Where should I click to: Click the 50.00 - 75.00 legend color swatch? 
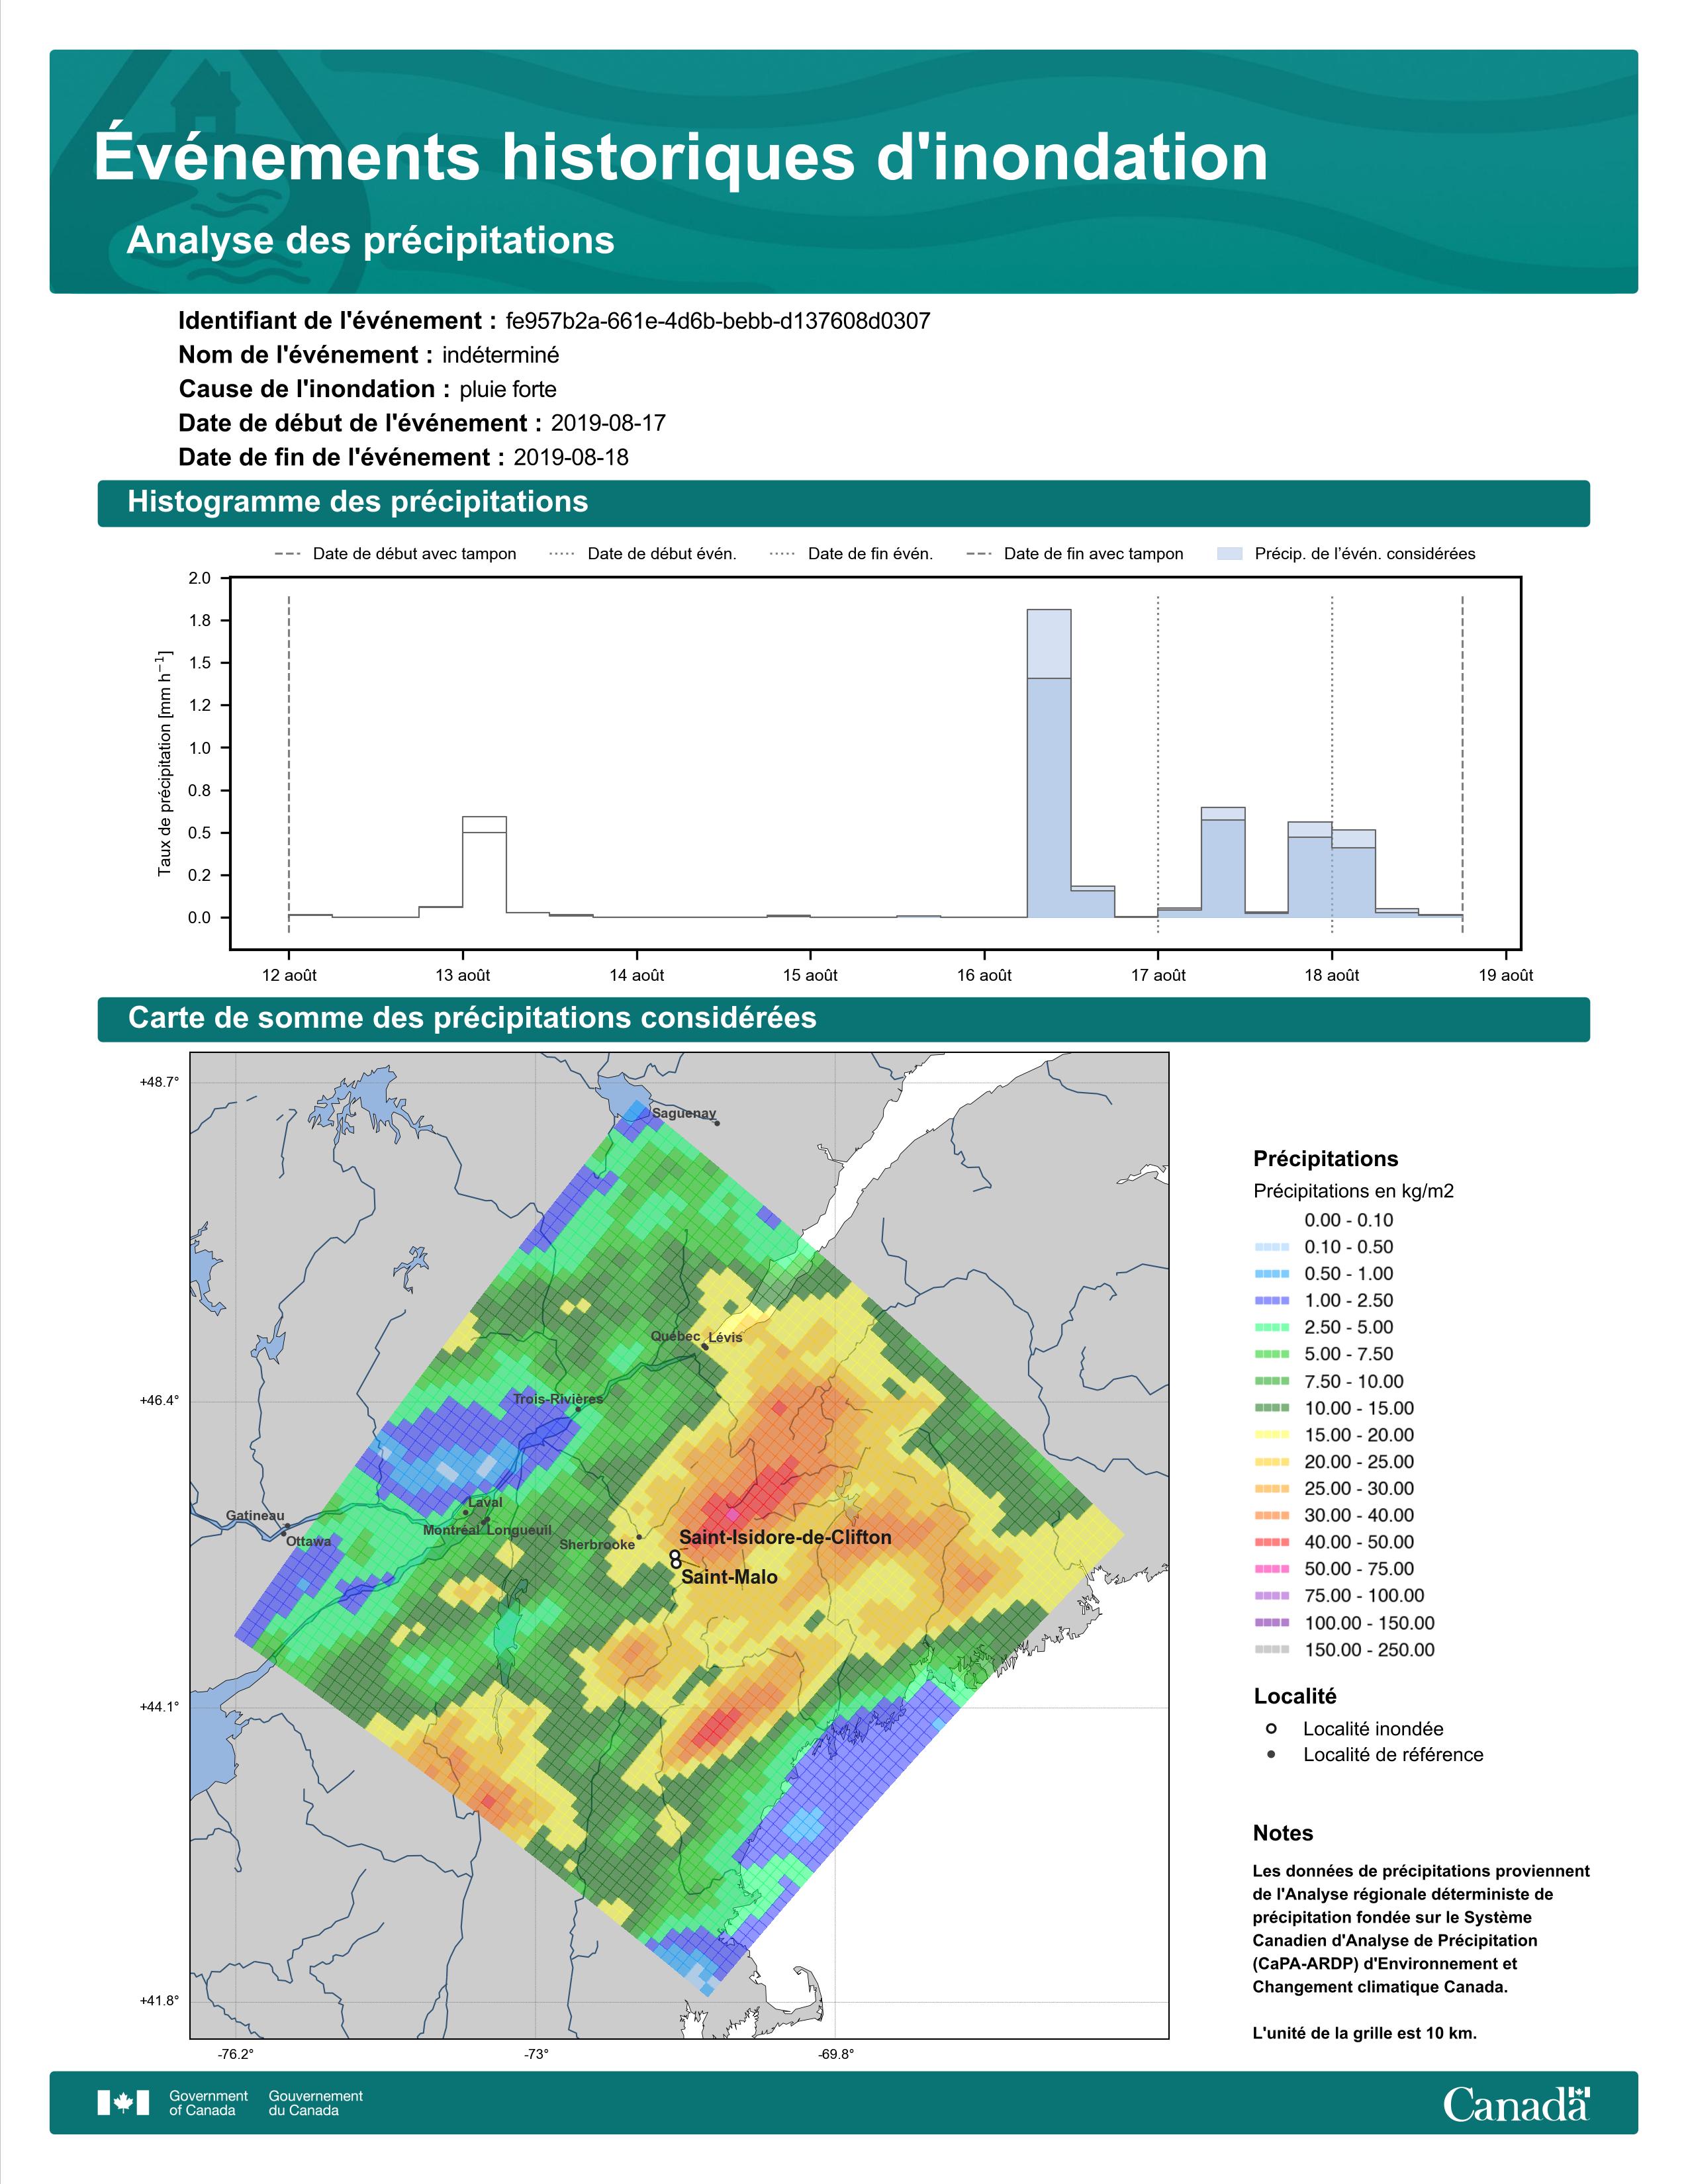click(x=1271, y=1569)
